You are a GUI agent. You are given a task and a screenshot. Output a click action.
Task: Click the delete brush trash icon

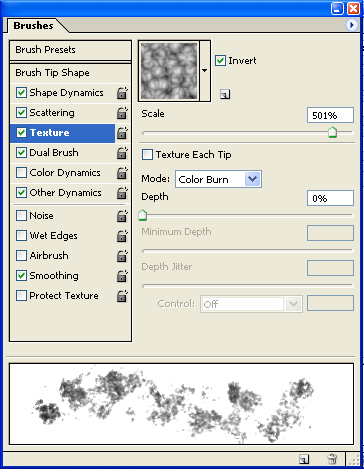tap(332, 459)
